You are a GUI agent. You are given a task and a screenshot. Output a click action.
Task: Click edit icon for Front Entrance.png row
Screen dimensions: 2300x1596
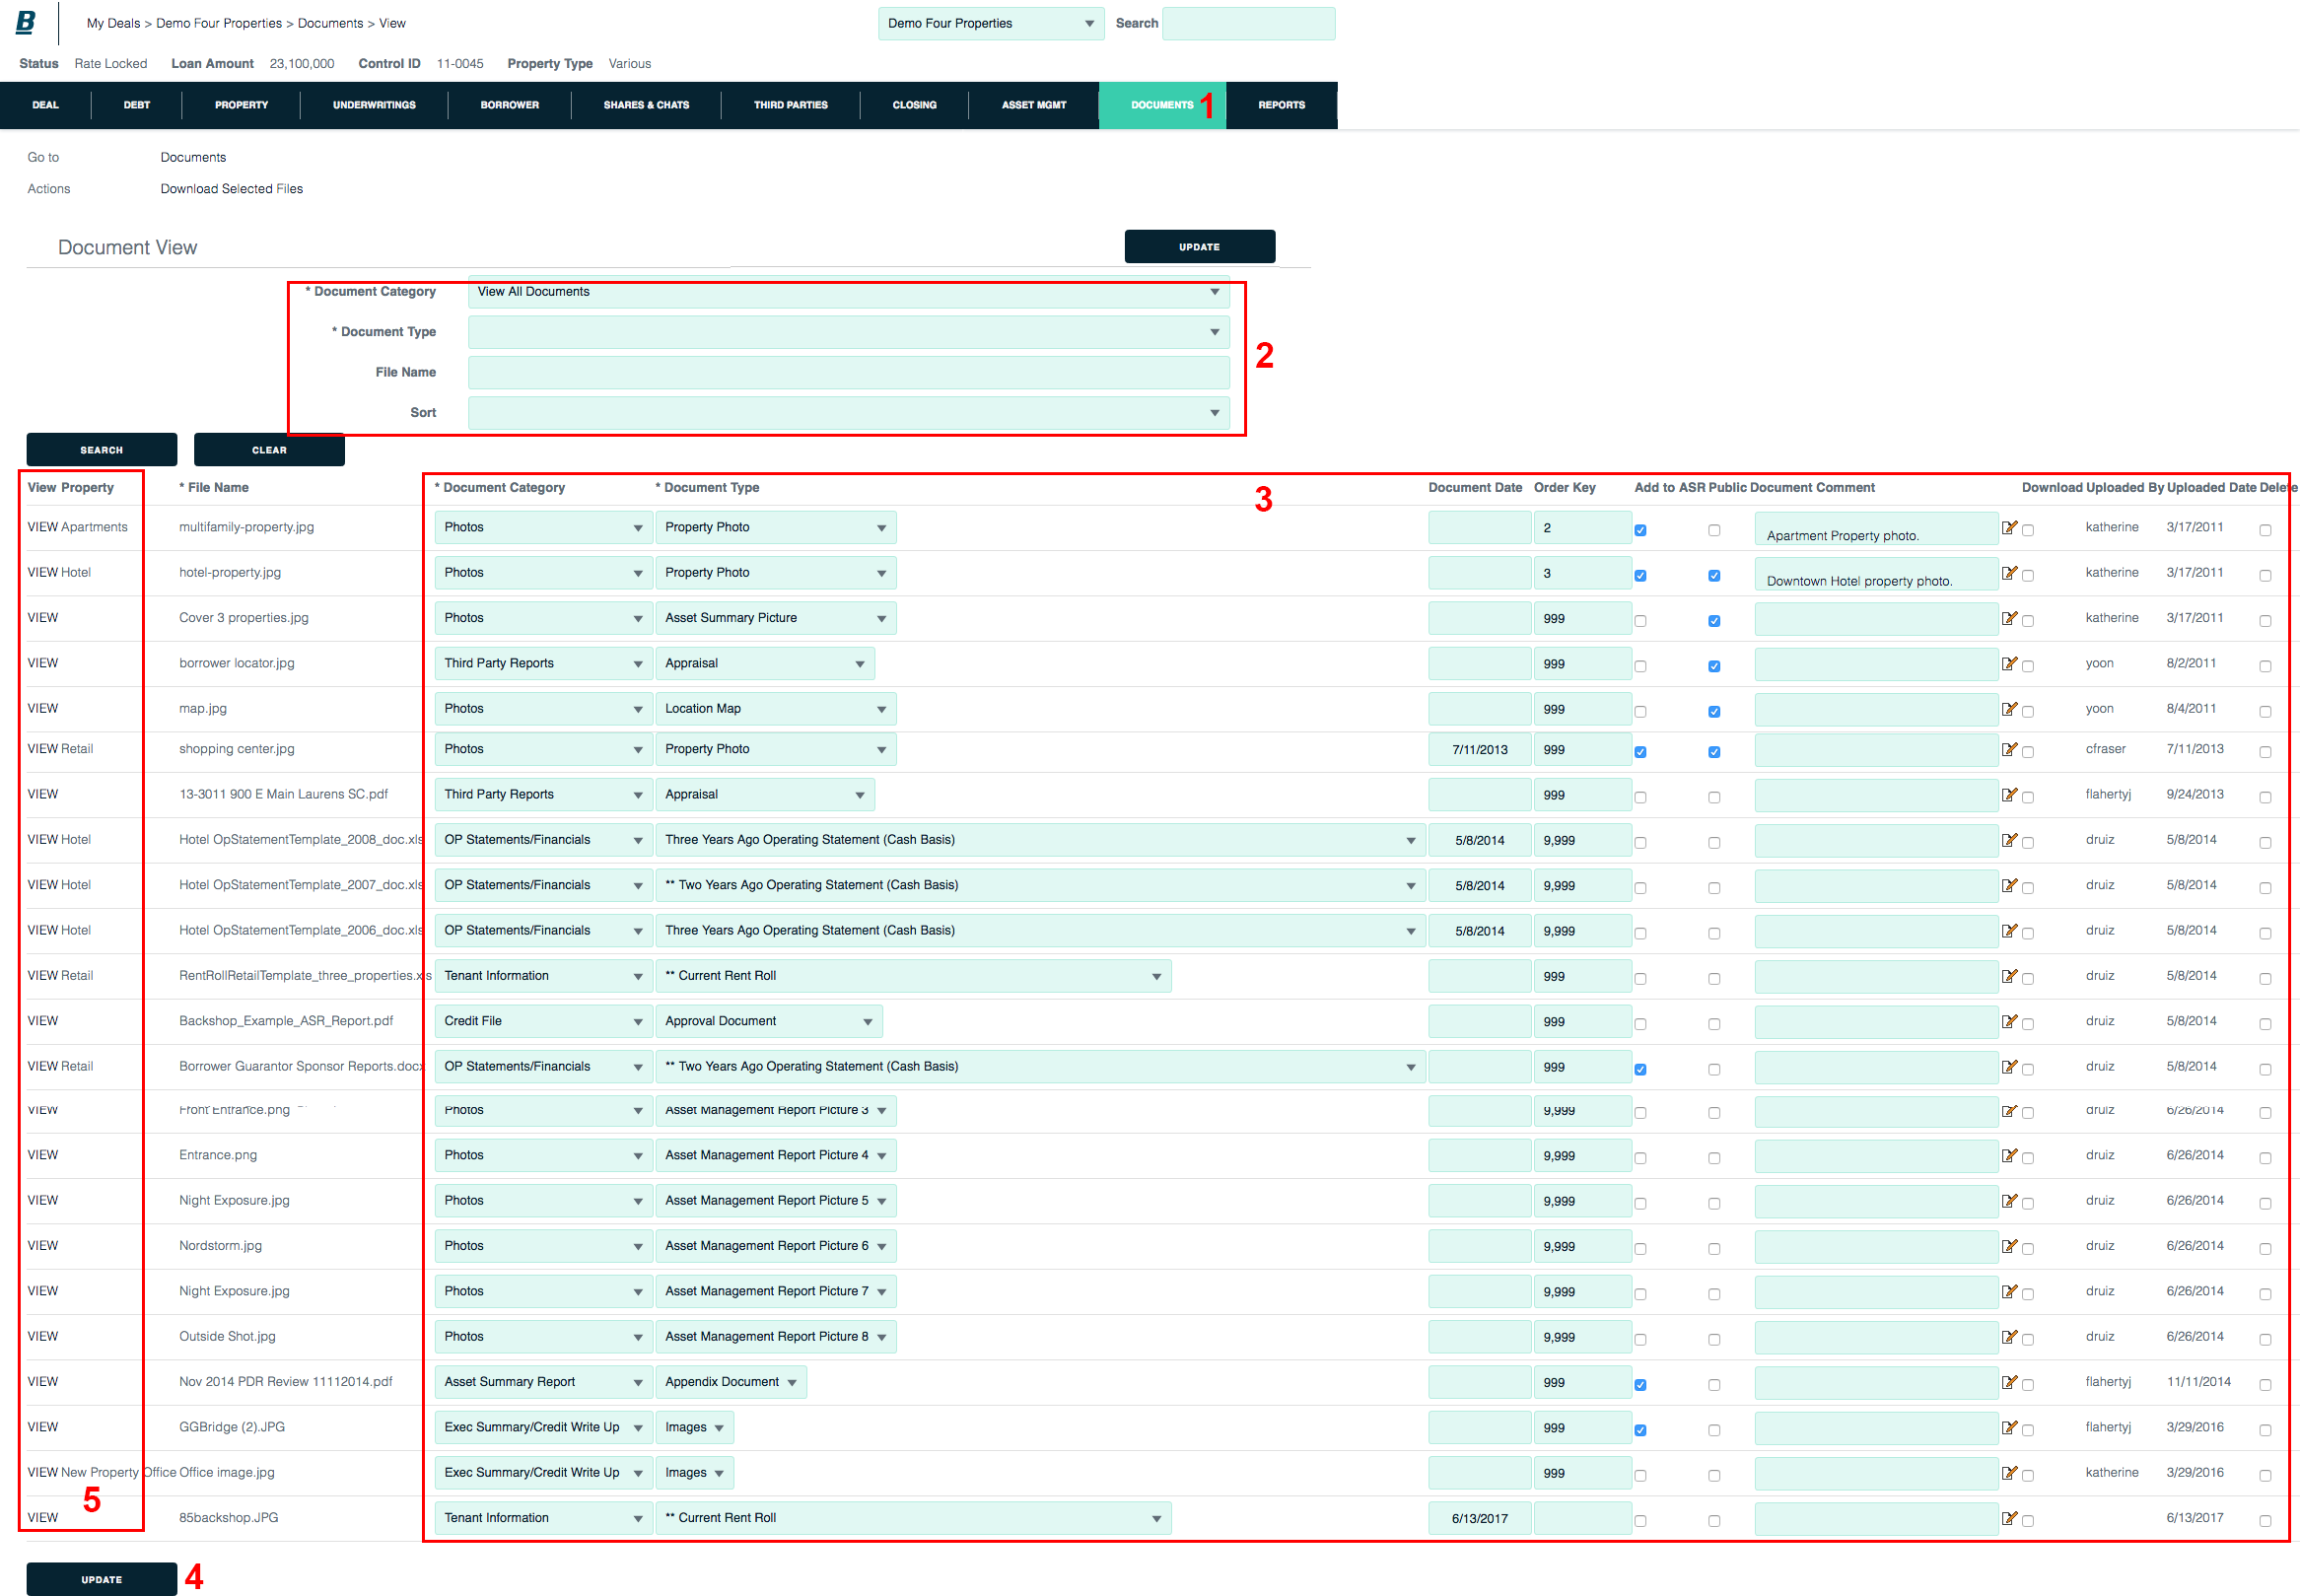[x=2009, y=1110]
